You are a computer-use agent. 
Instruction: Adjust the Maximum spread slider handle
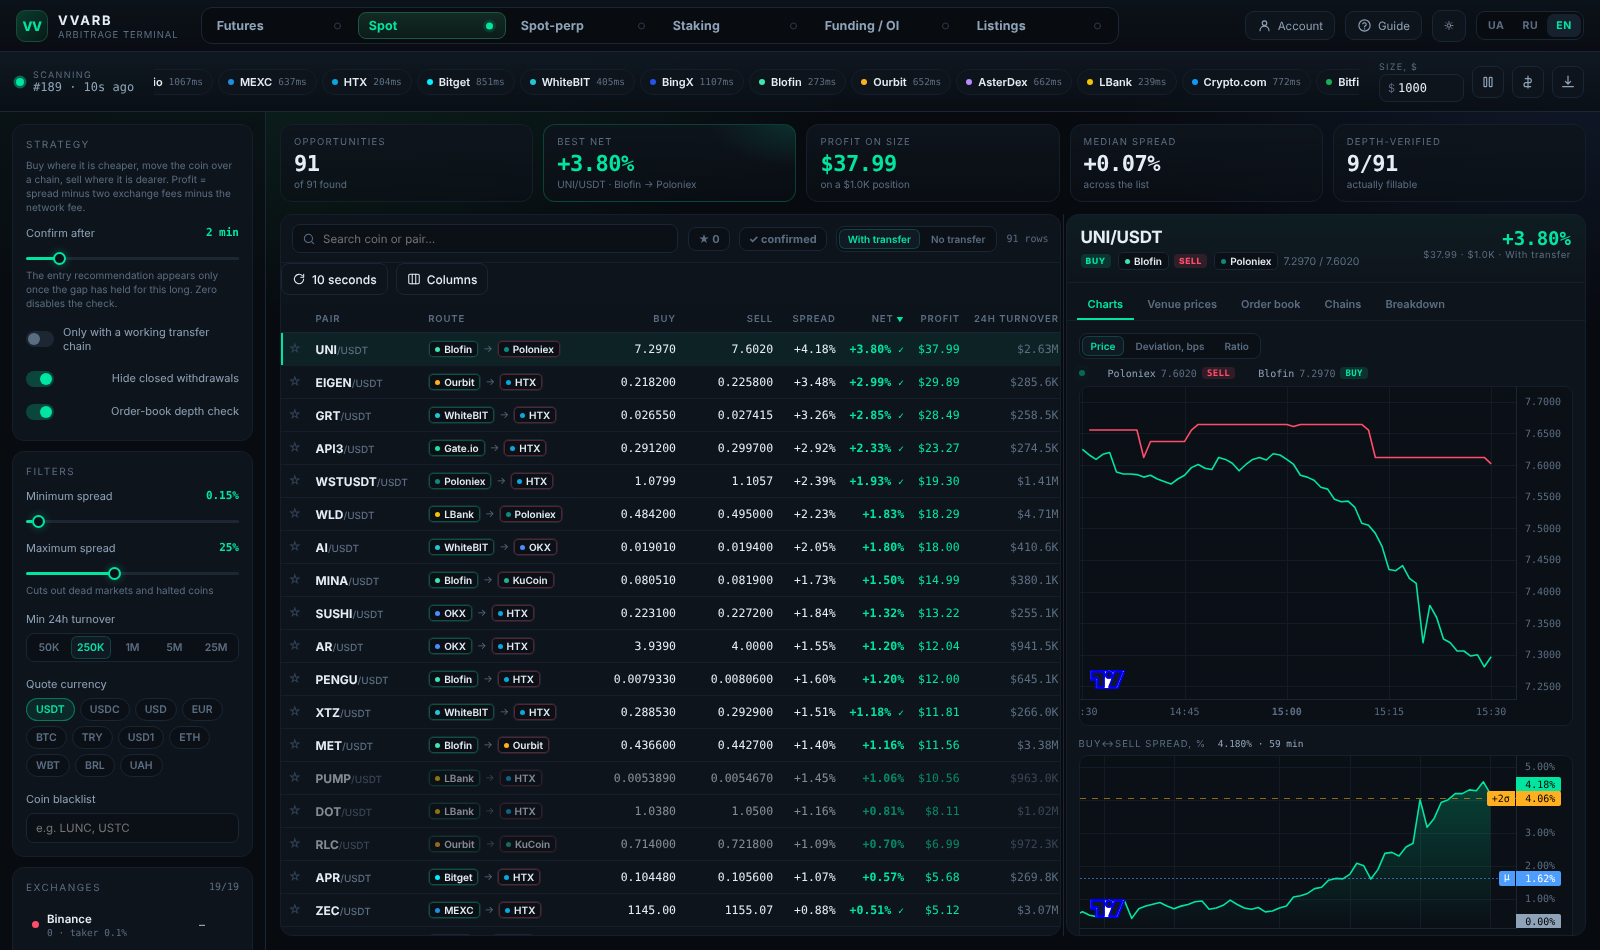click(114, 573)
